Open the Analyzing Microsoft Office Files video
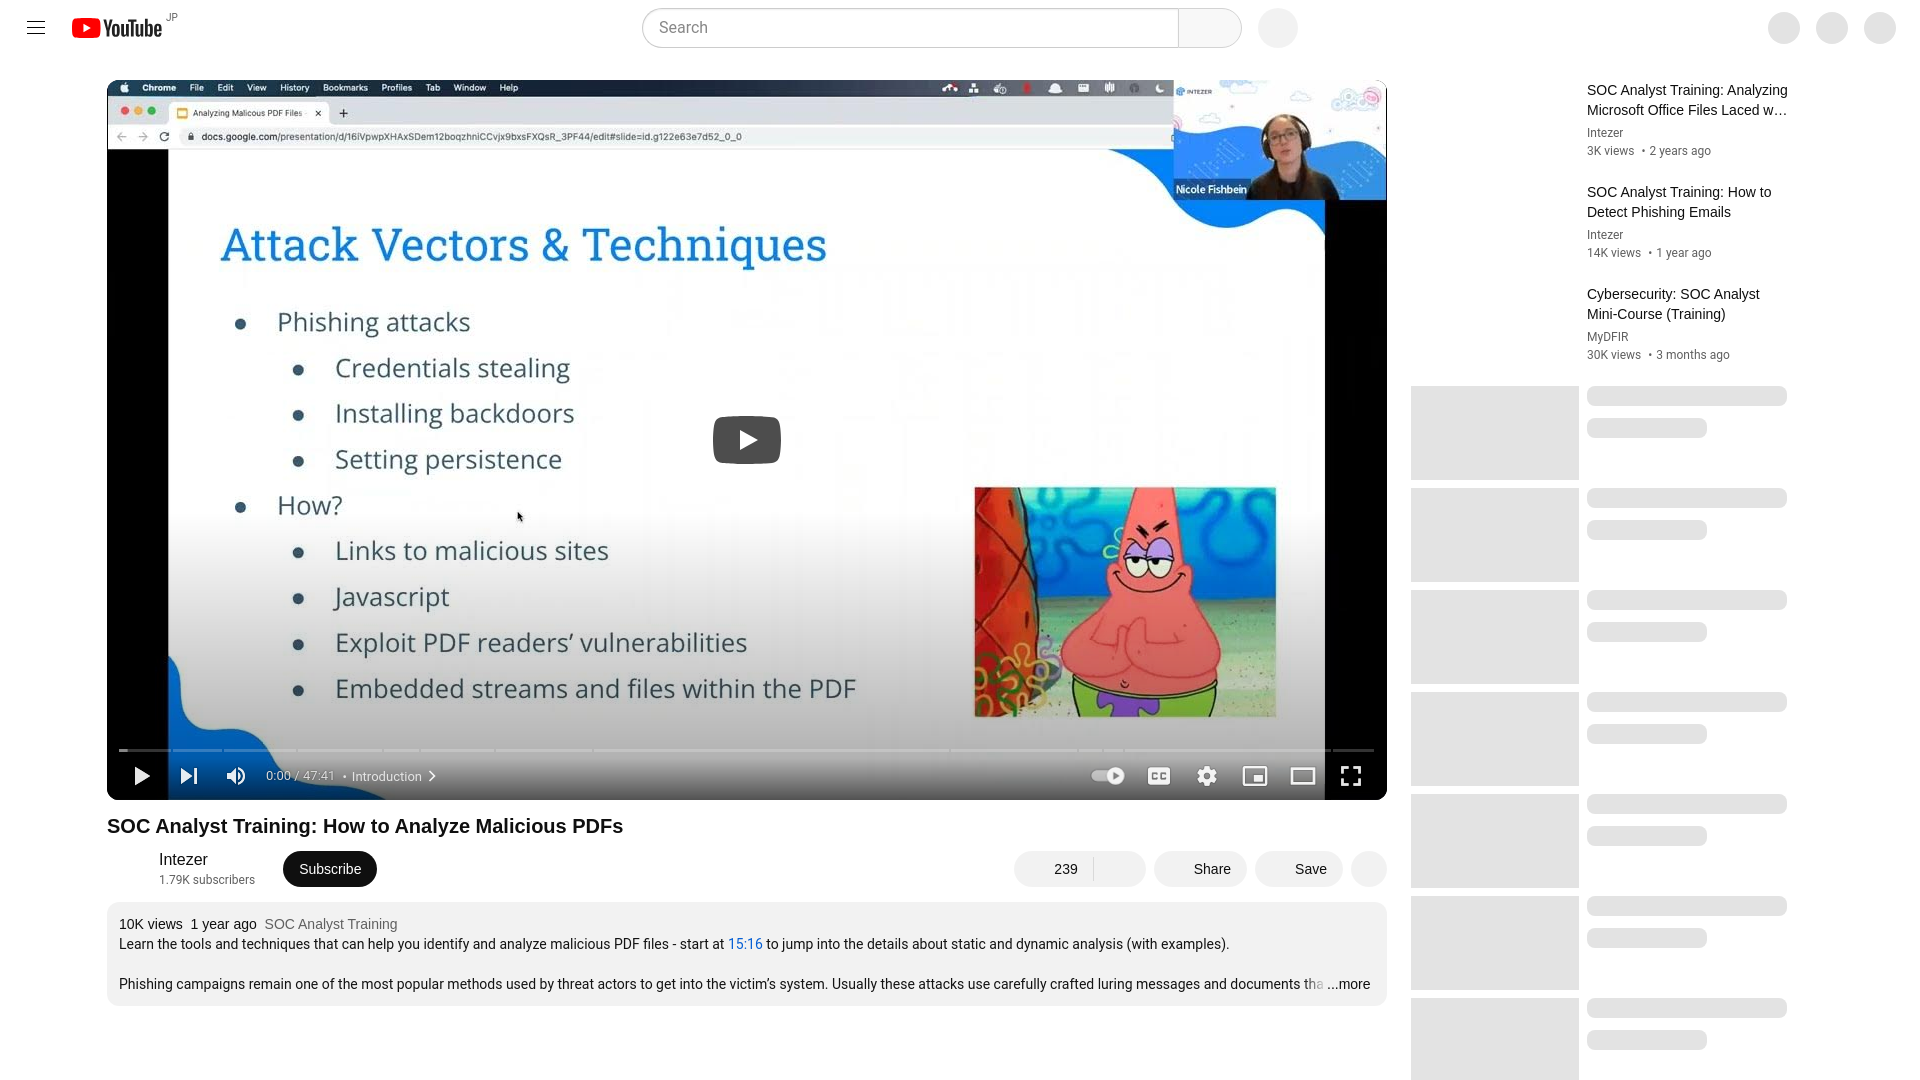The image size is (1920, 1080). pos(1687,100)
